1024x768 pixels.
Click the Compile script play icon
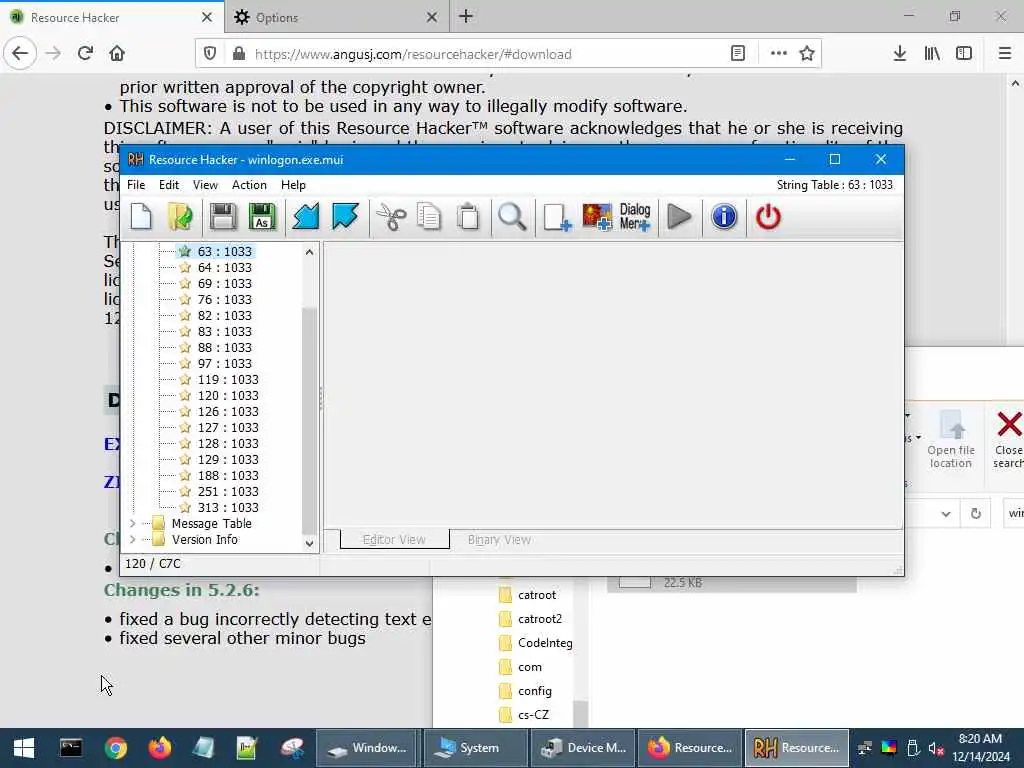(680, 217)
